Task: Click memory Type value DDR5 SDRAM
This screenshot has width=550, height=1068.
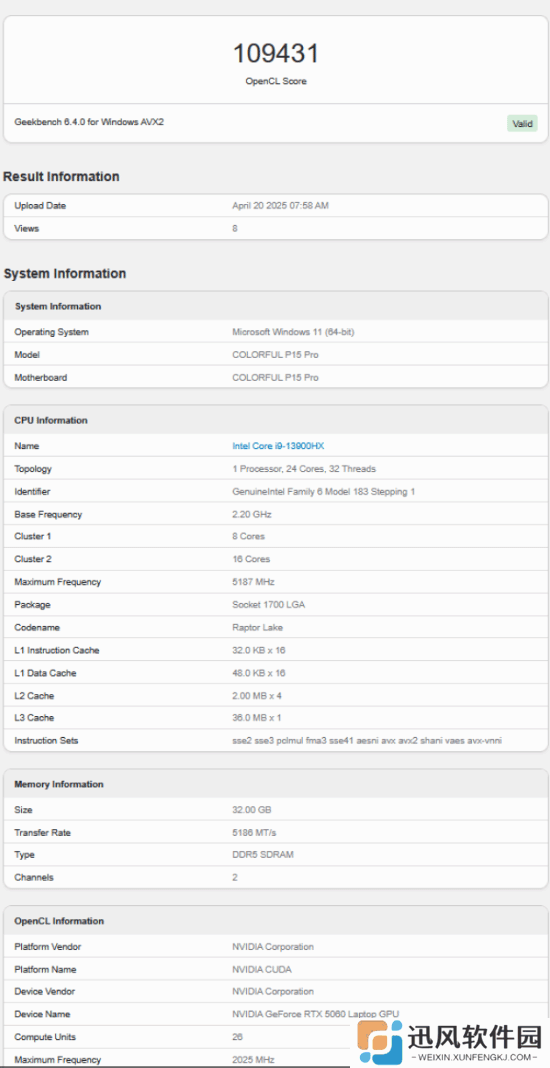Action: pos(263,855)
